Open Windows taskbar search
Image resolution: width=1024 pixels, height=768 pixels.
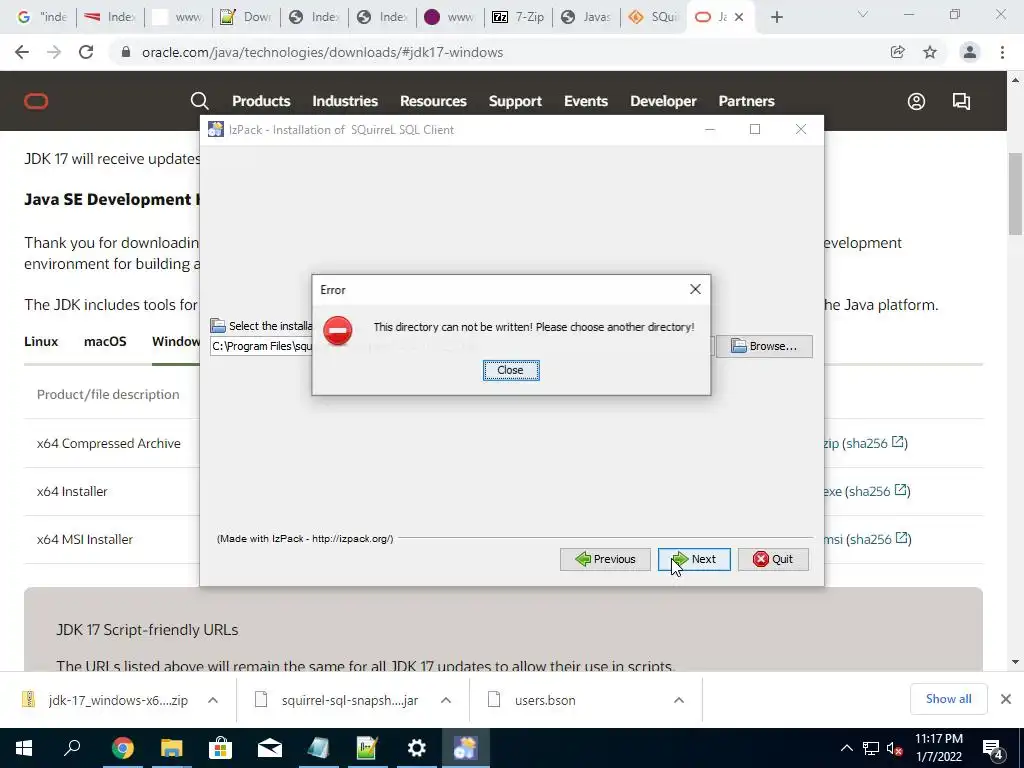click(x=72, y=748)
